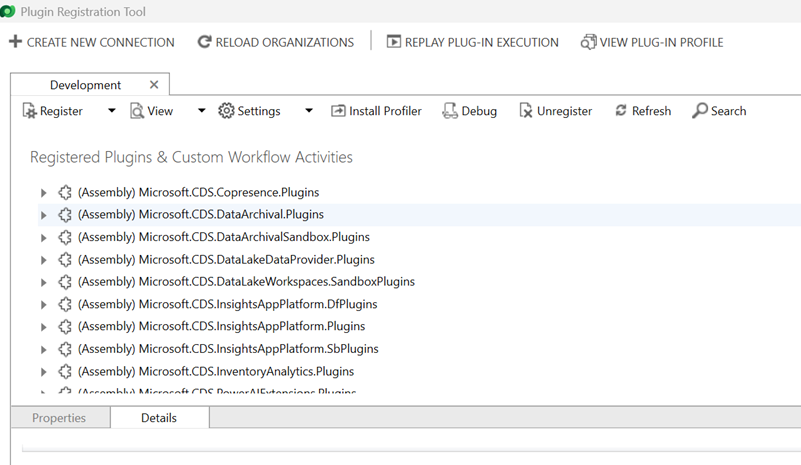
Task: Open the Properties tab
Action: pos(59,417)
